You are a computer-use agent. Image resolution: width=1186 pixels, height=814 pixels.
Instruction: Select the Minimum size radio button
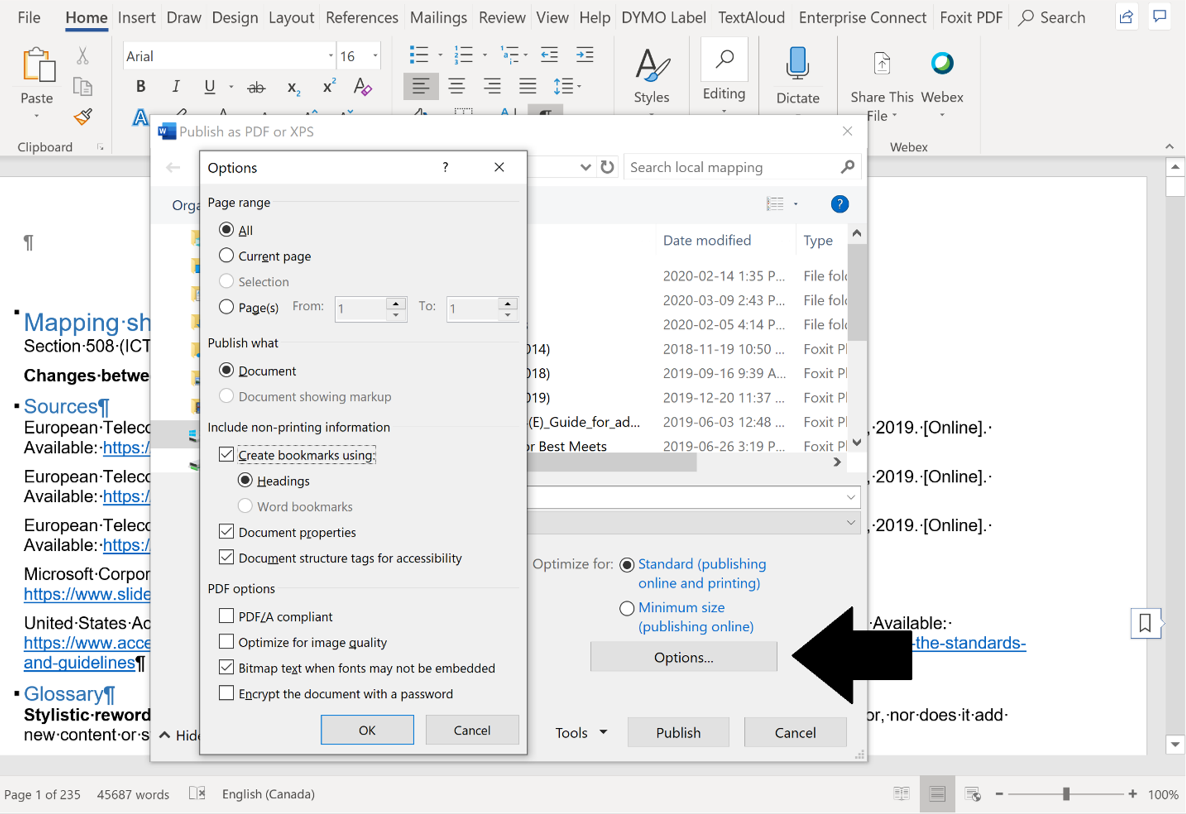(x=627, y=607)
